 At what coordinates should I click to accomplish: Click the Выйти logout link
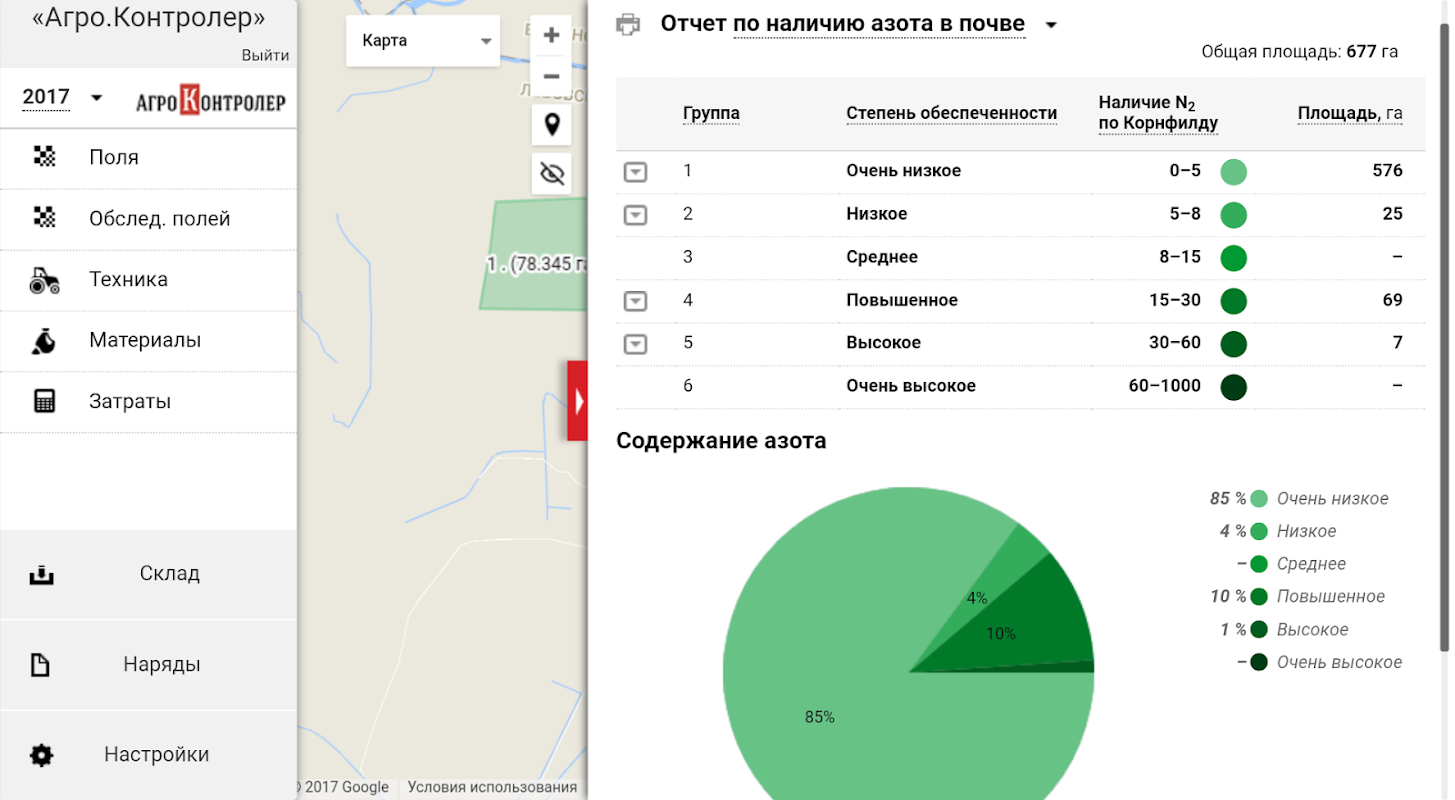(265, 56)
